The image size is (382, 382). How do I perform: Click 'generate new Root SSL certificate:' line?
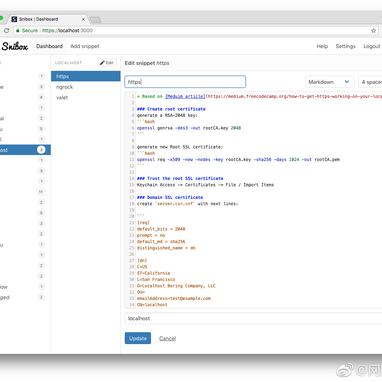tap(180, 147)
